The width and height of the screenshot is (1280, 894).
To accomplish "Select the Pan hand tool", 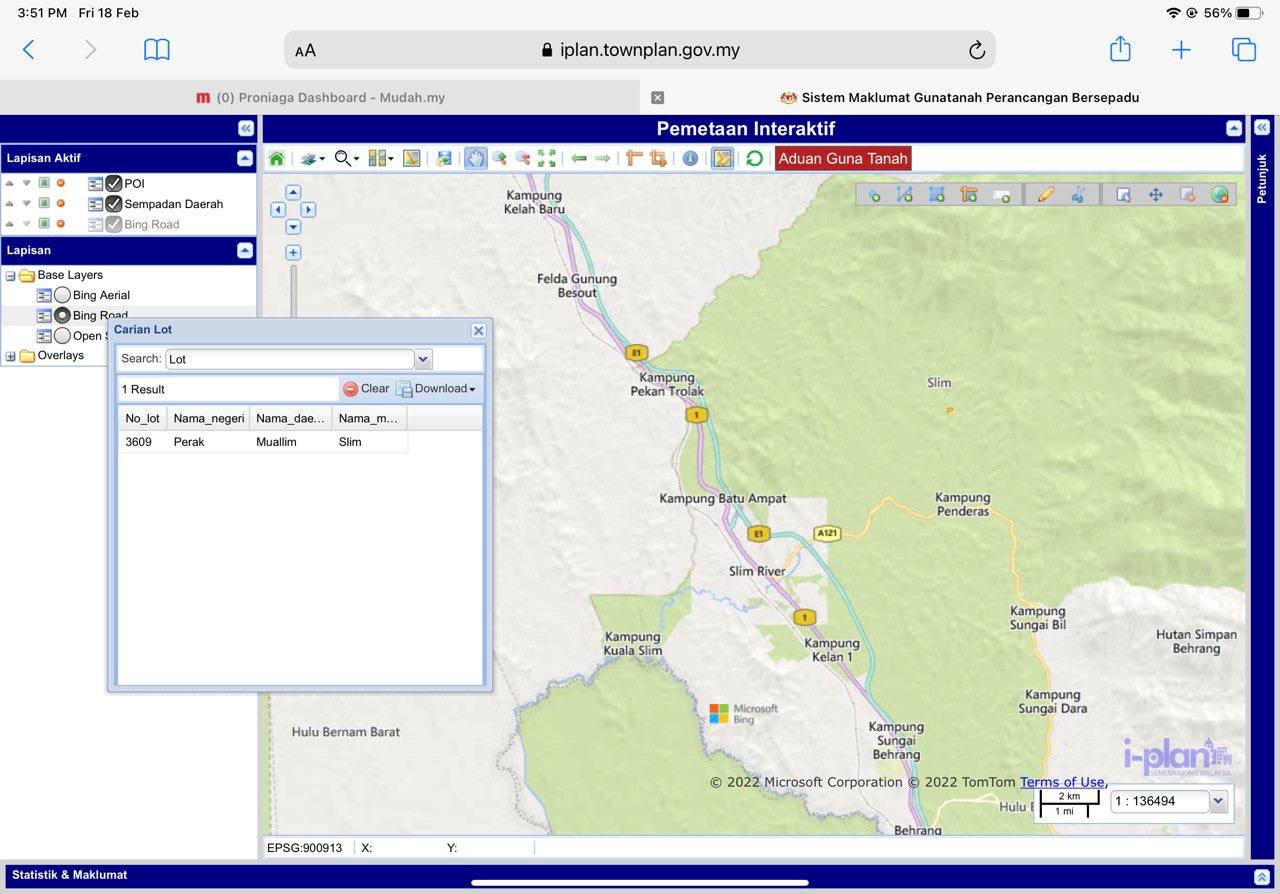I will coord(475,159).
